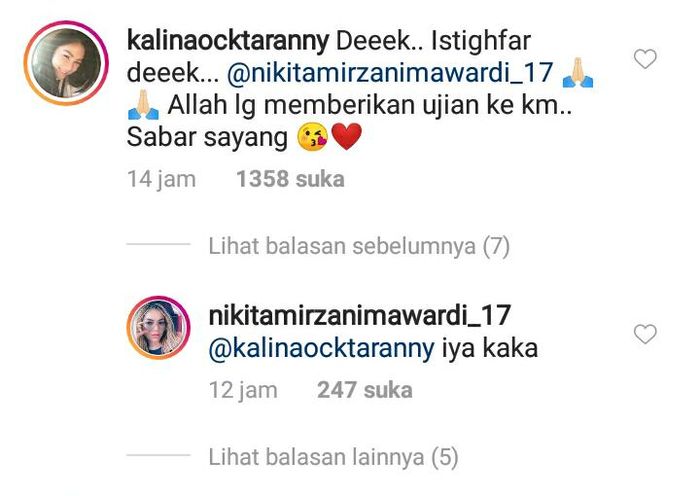
Task: Expand 'Lihat balasan lainnya (5)'
Action: click(x=333, y=457)
